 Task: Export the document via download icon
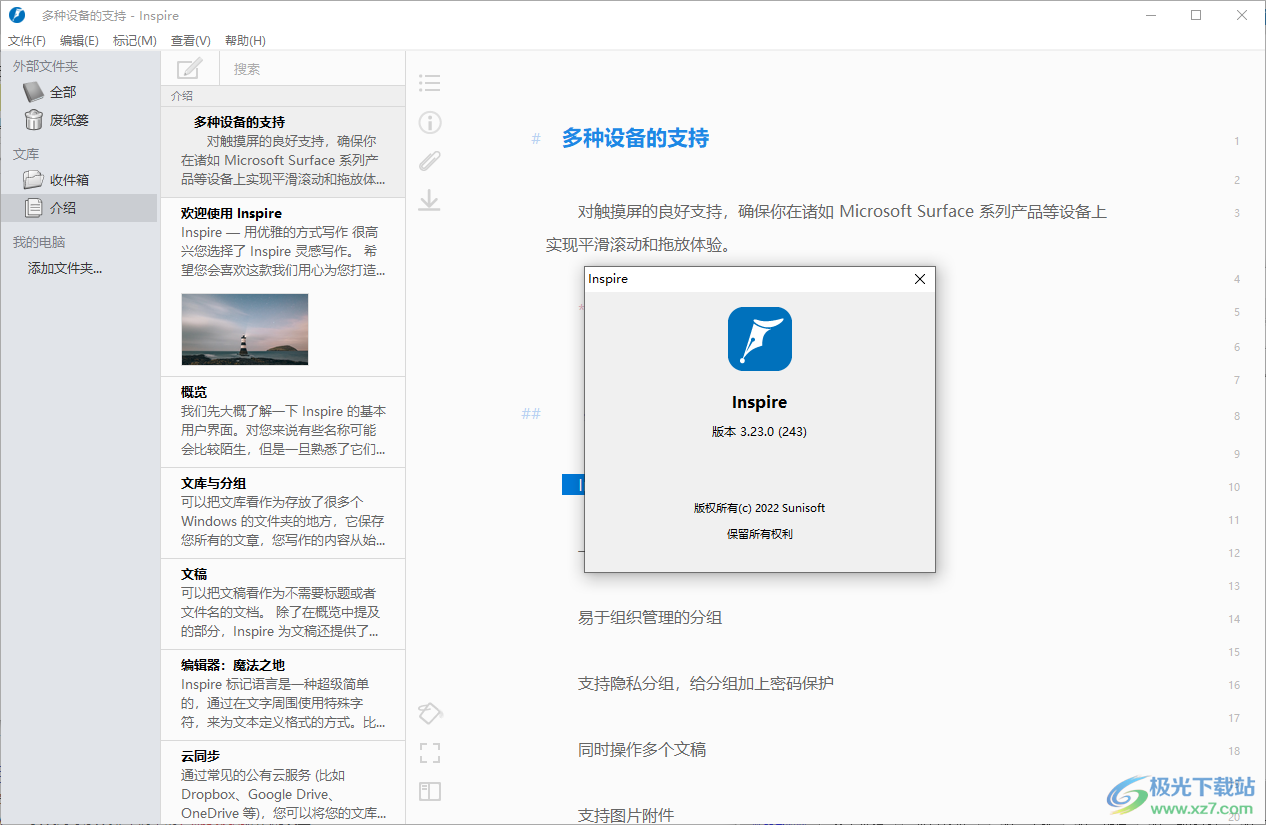pyautogui.click(x=429, y=200)
